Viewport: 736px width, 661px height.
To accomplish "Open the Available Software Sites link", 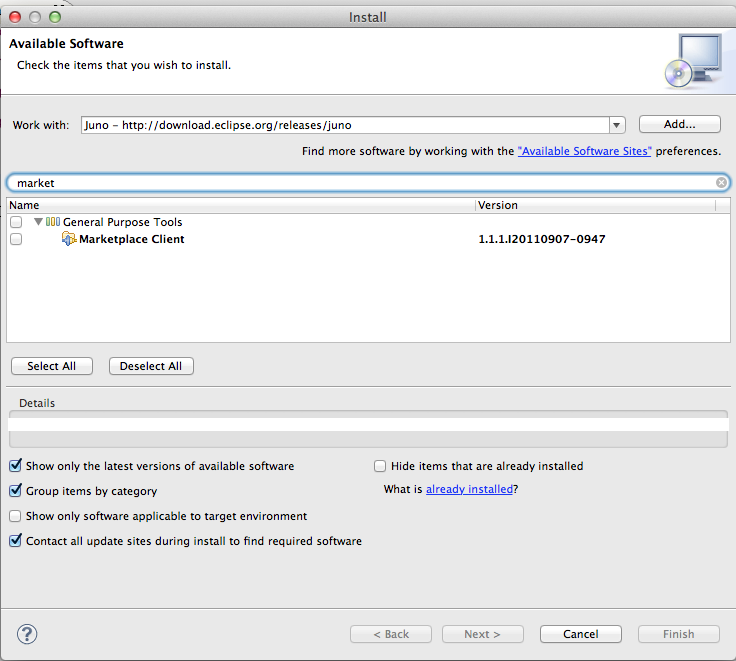I will (x=584, y=151).
